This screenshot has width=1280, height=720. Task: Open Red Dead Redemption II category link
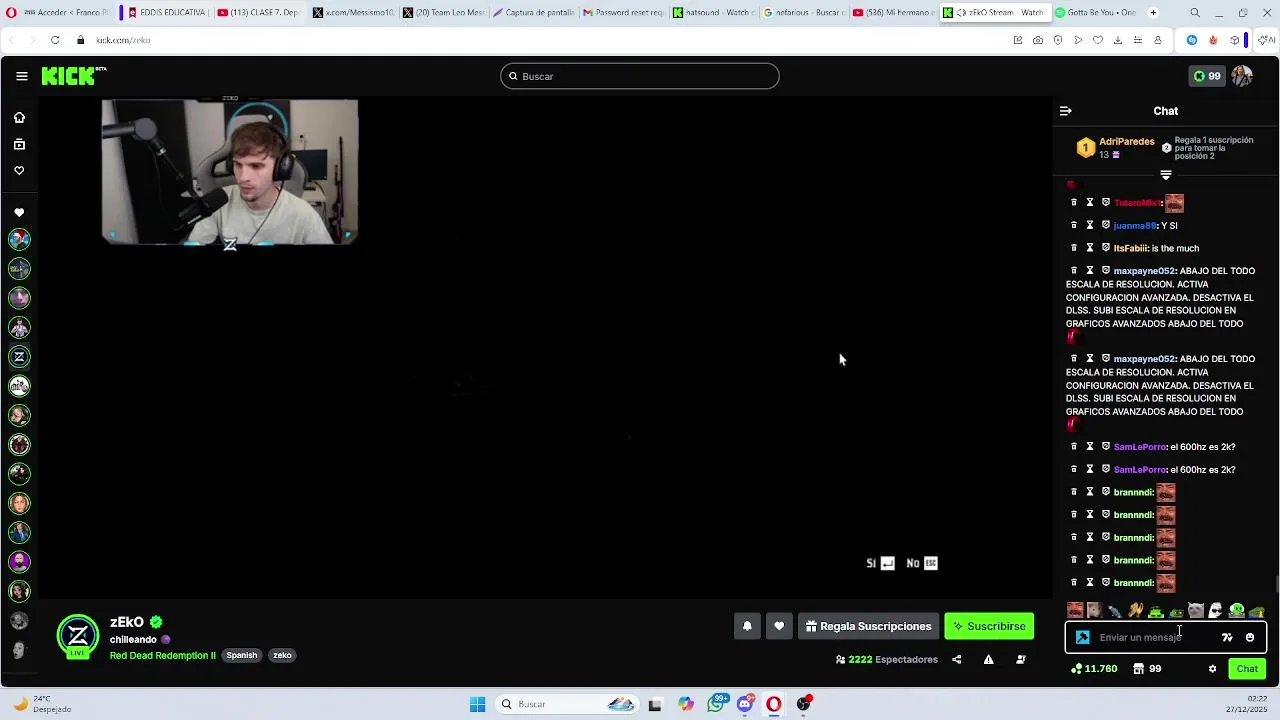[163, 656]
